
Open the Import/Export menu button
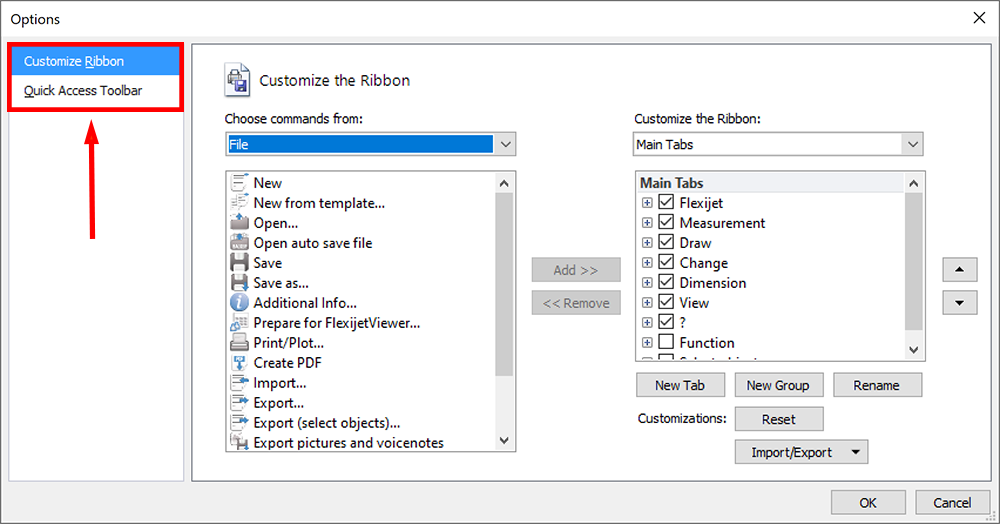click(x=801, y=452)
